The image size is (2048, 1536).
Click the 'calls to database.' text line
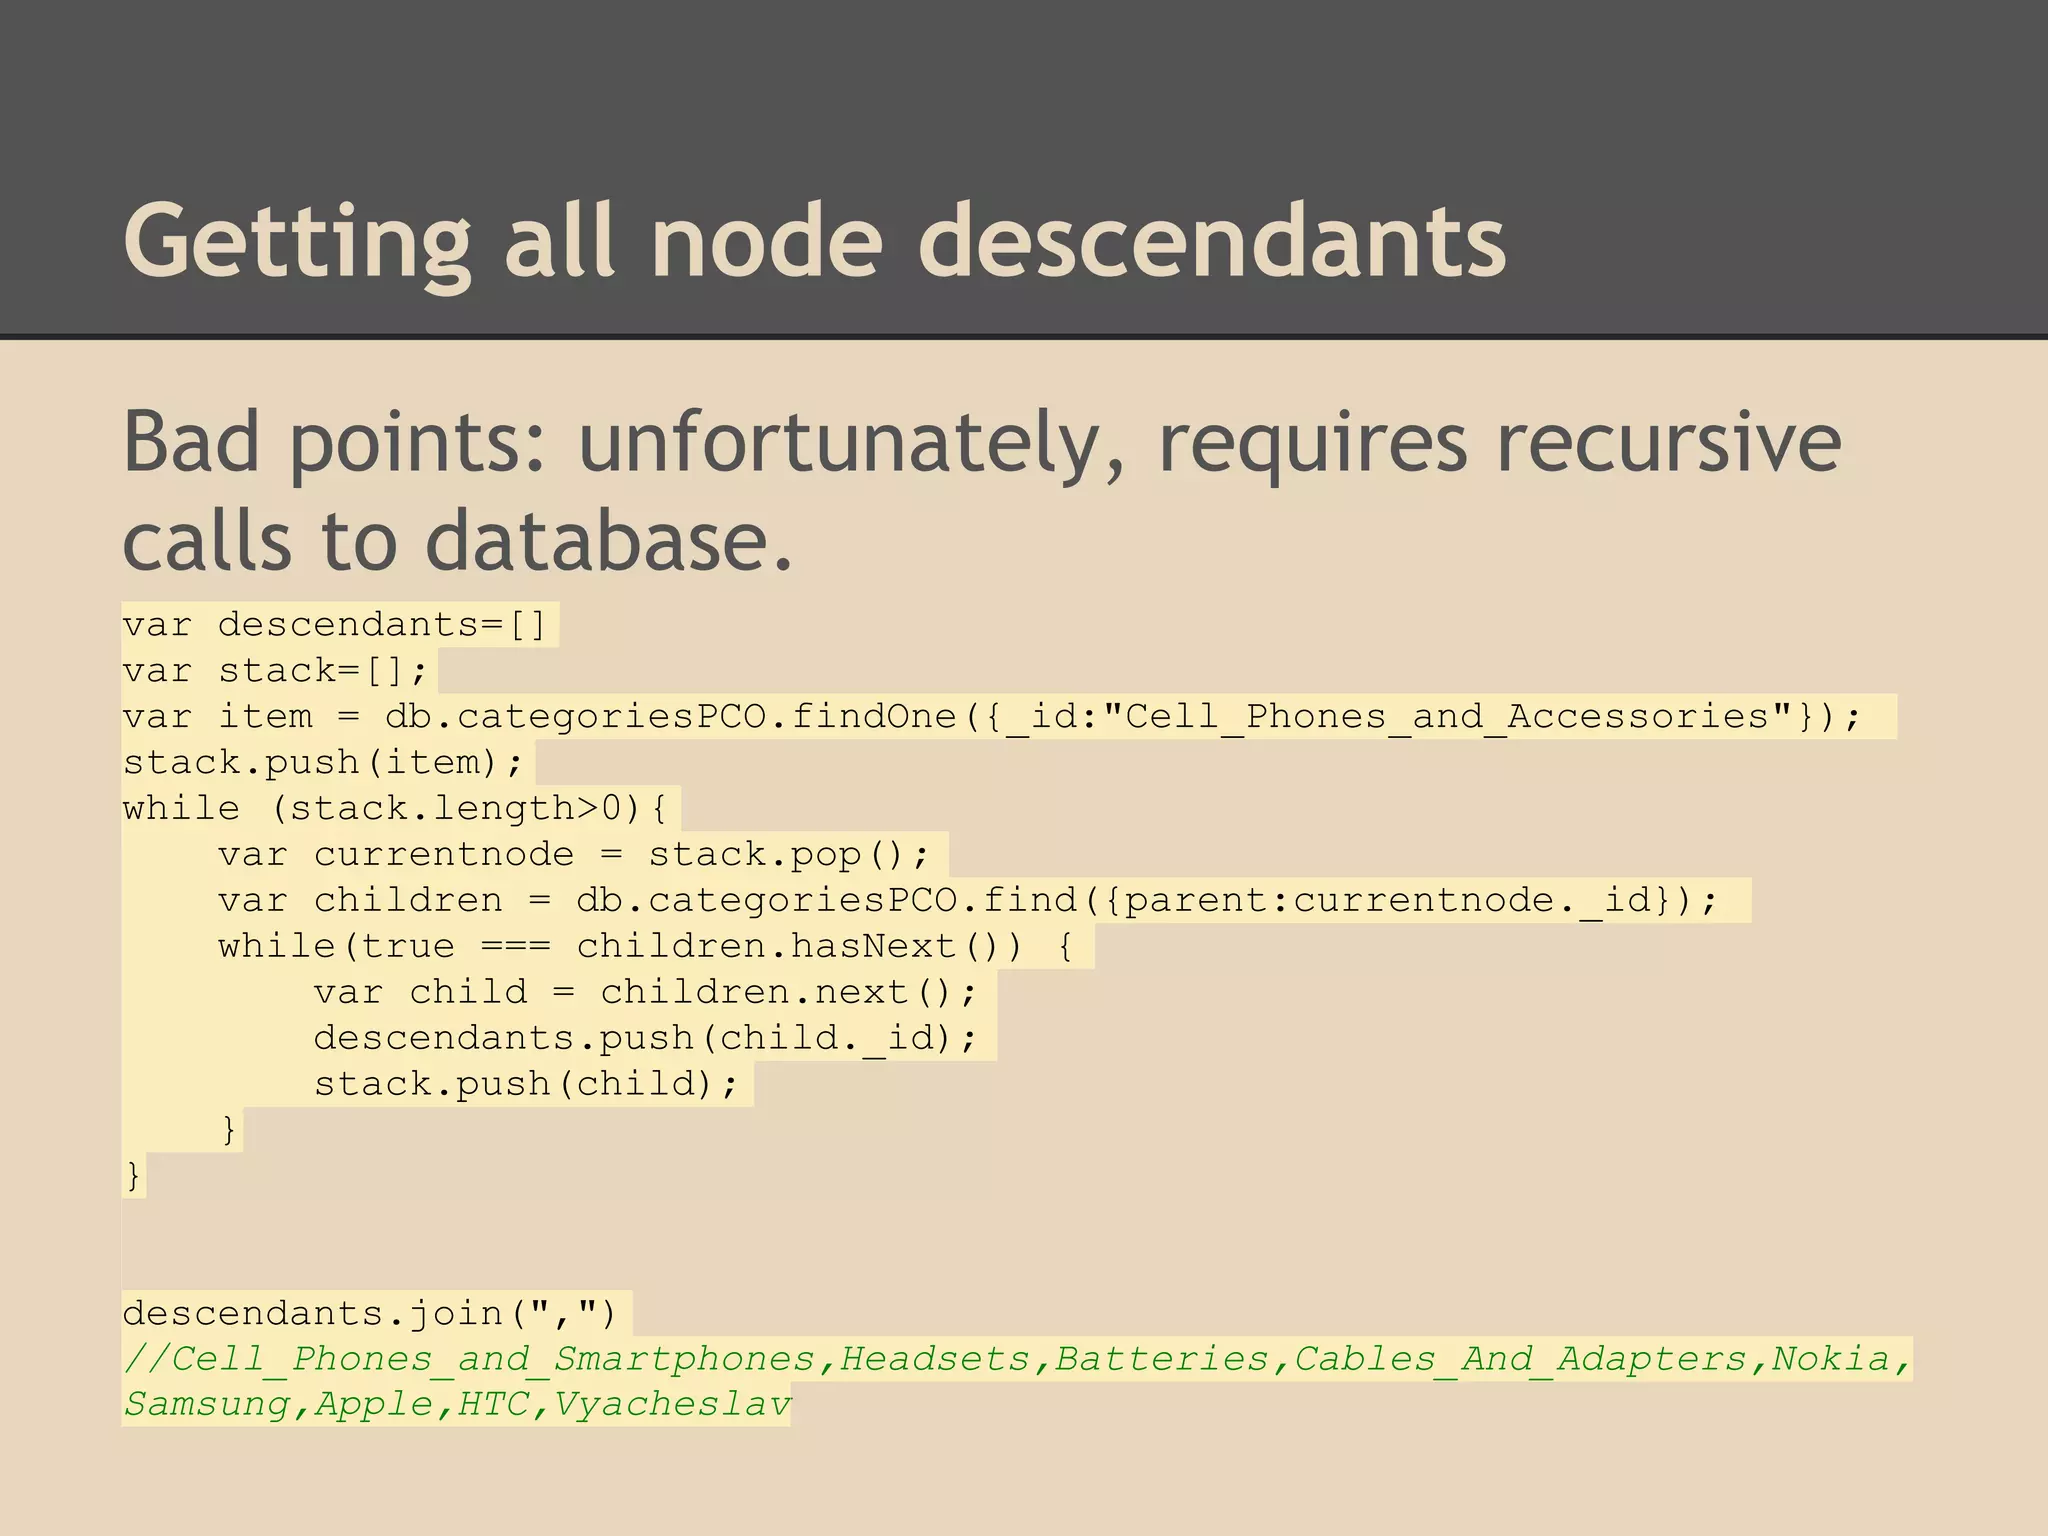(x=457, y=541)
